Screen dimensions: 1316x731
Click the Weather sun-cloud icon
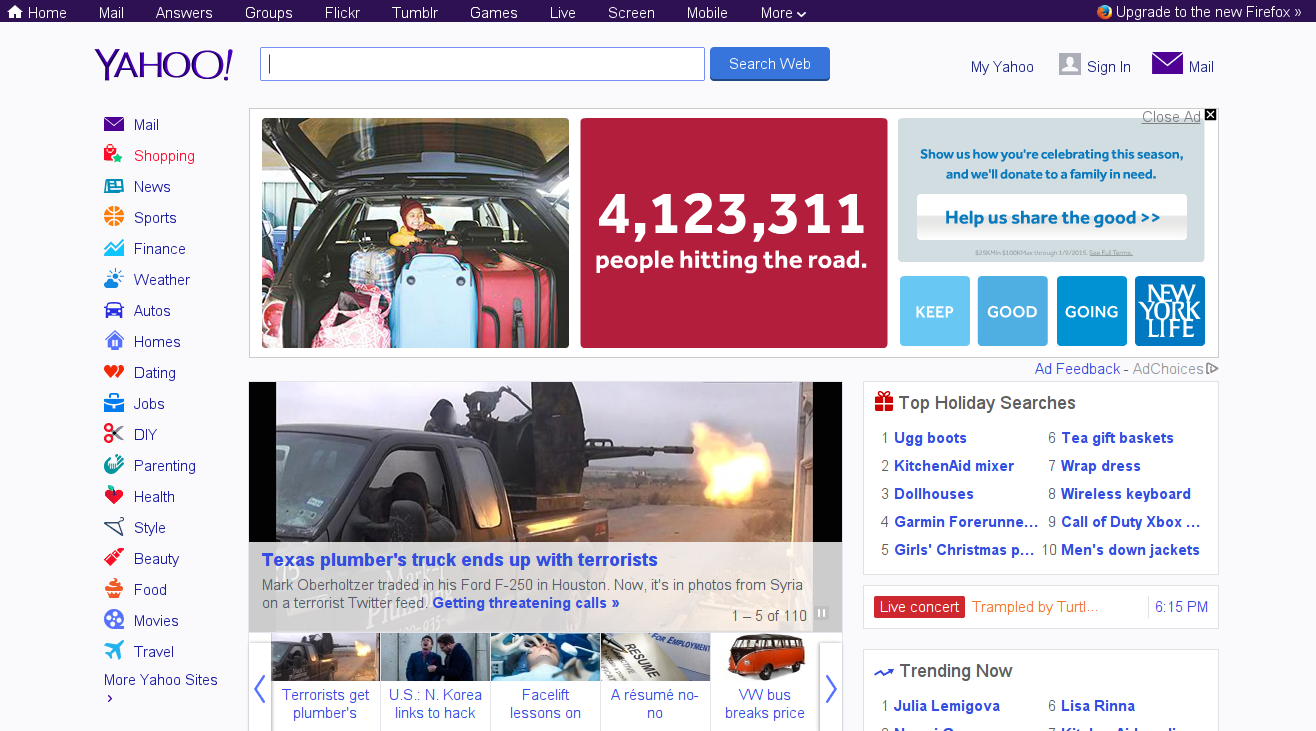114,279
